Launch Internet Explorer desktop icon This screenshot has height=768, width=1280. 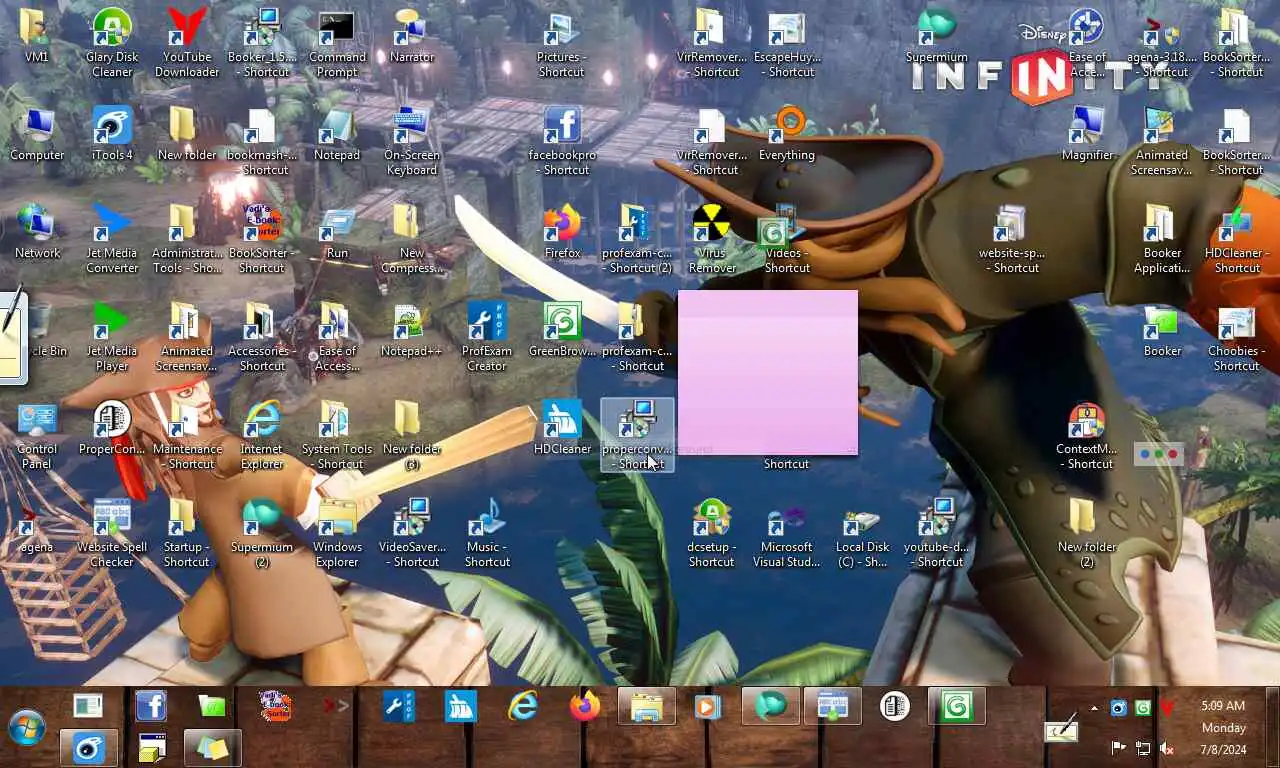[x=262, y=435]
